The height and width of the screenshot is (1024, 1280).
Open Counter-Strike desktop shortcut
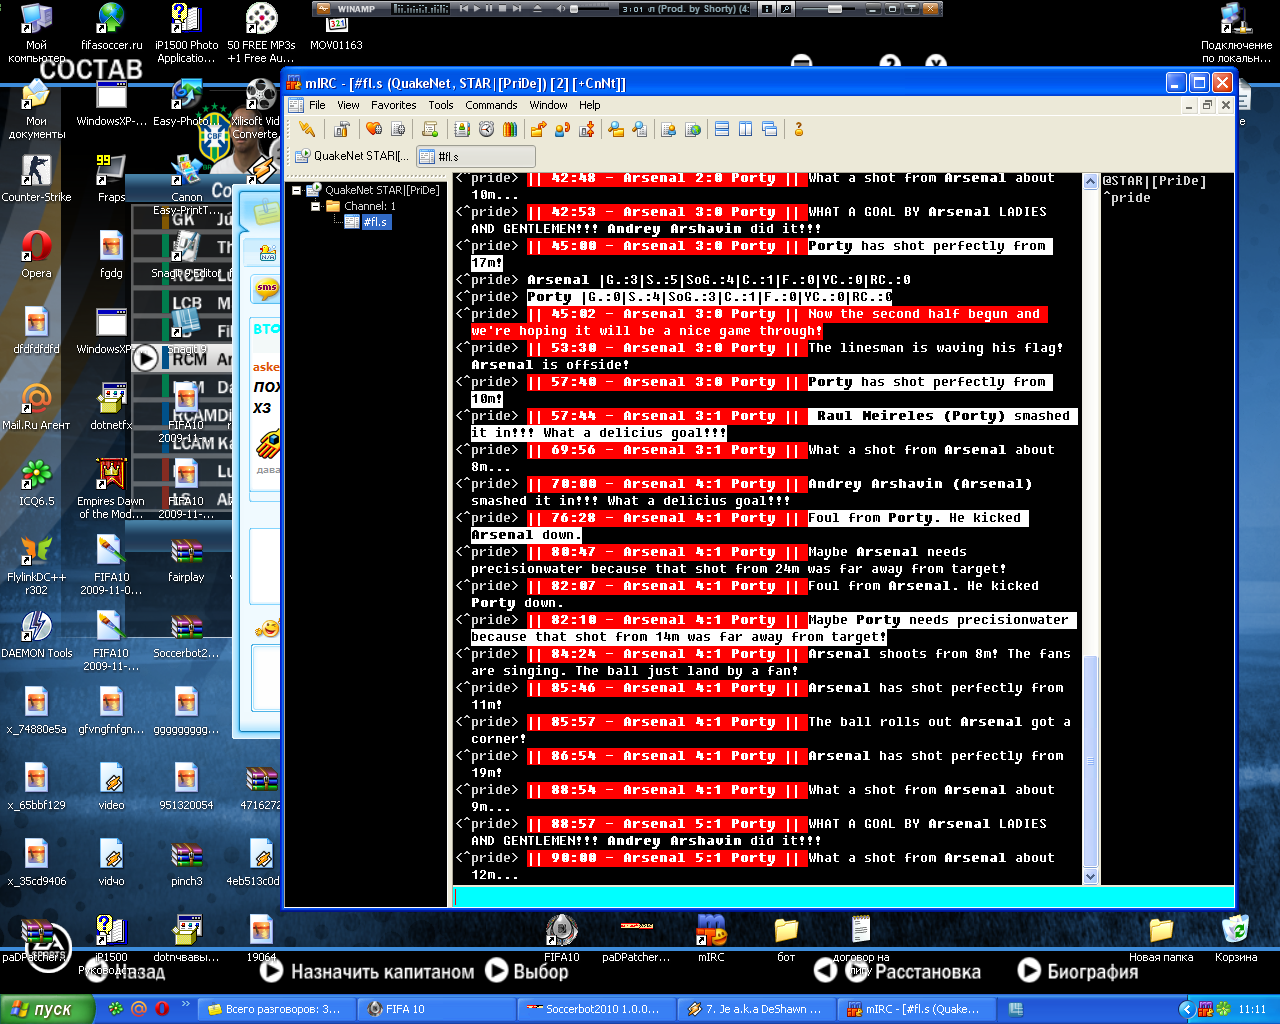tap(36, 178)
